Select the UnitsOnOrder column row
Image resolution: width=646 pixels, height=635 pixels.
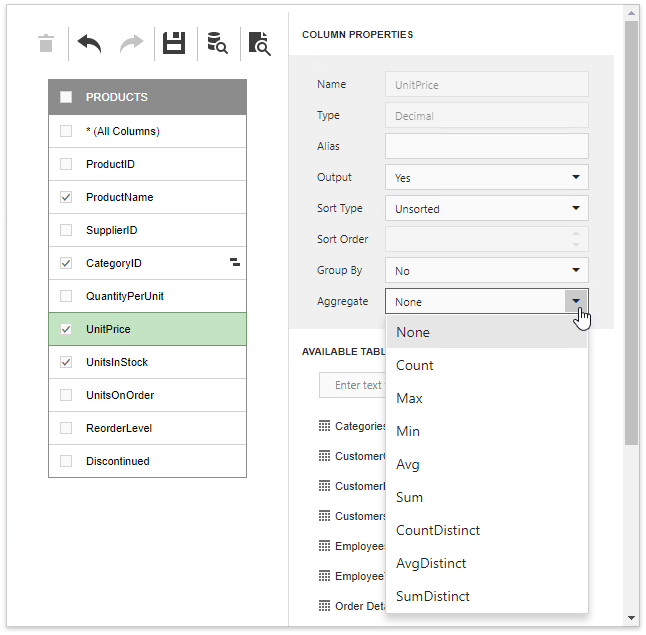[x=147, y=395]
